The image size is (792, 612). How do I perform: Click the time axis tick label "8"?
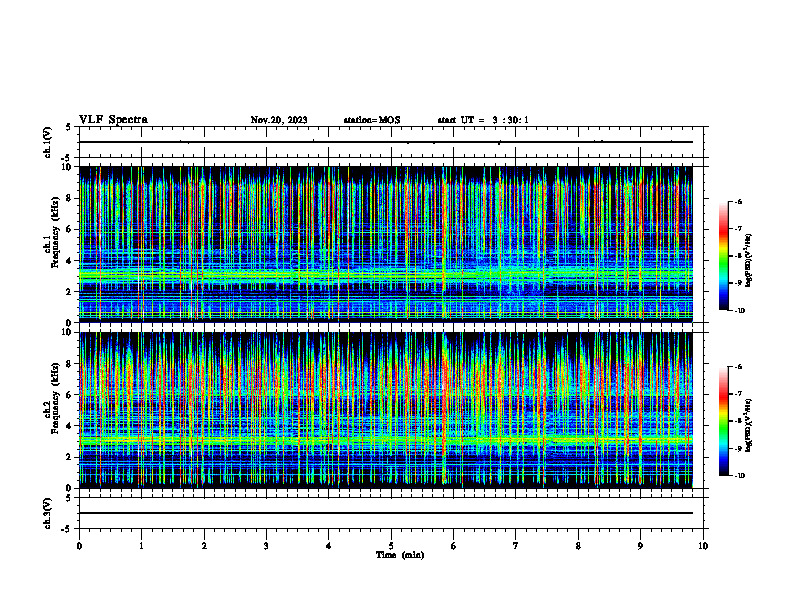578,546
